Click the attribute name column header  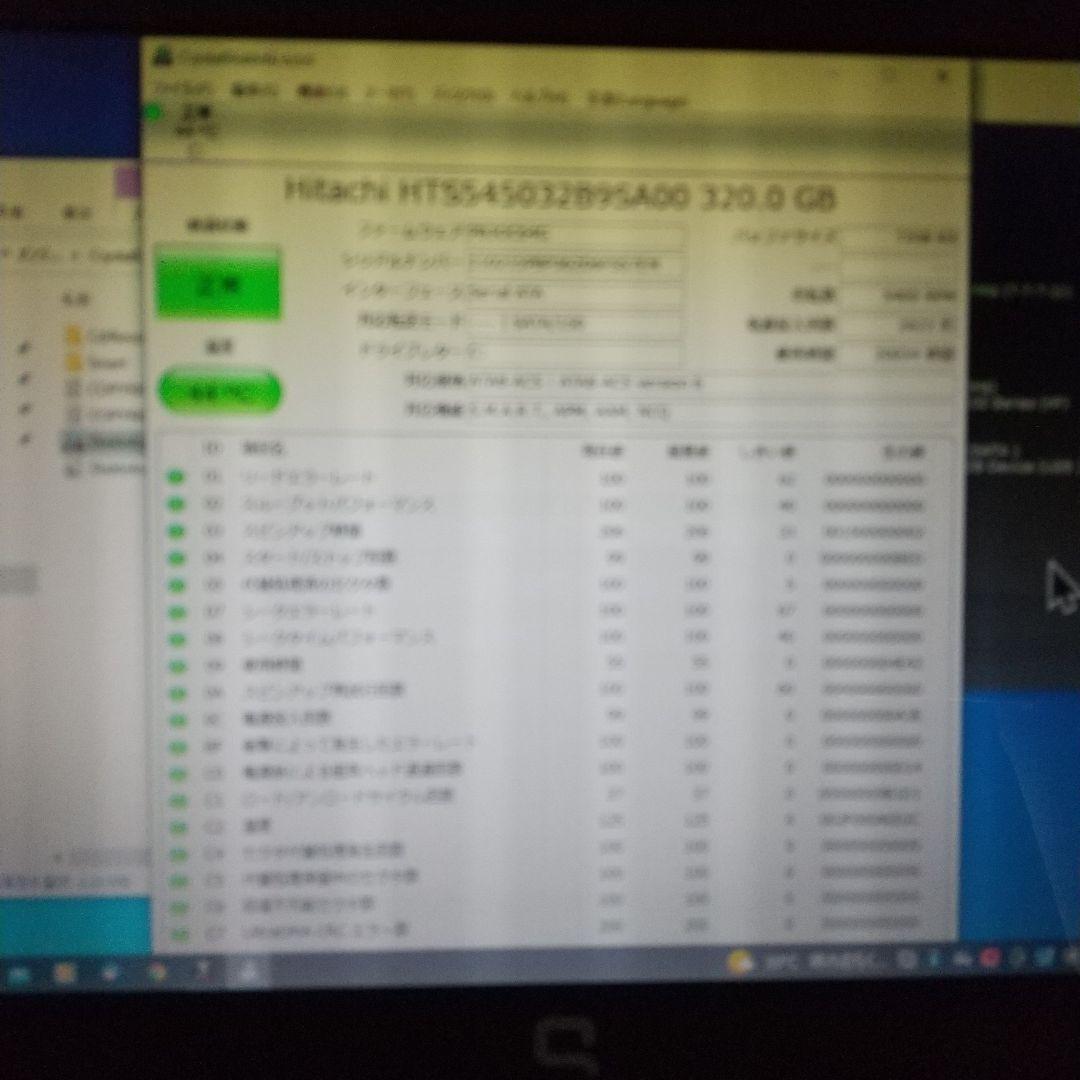pos(262,449)
